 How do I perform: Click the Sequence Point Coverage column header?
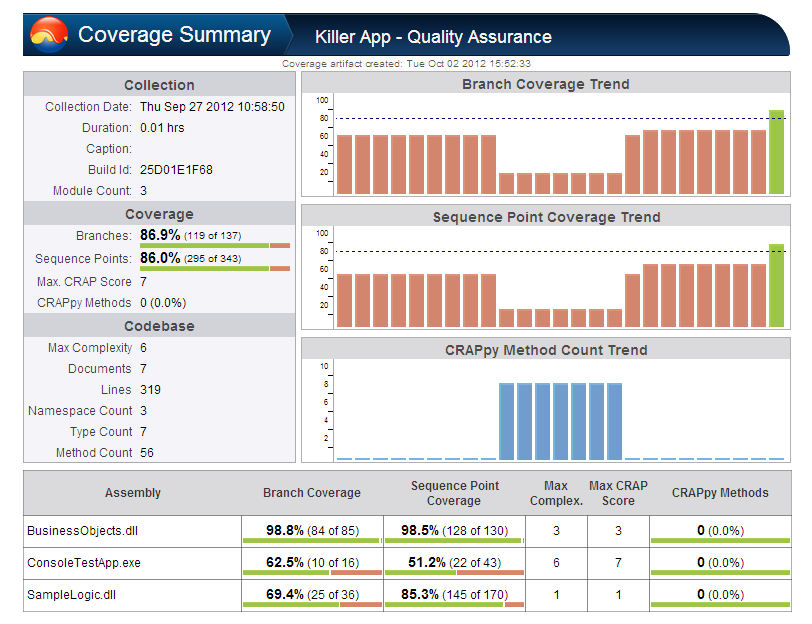(x=454, y=493)
